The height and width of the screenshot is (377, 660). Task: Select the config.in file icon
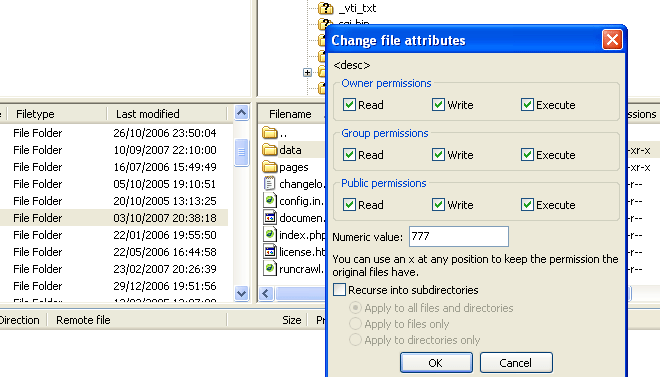[269, 200]
